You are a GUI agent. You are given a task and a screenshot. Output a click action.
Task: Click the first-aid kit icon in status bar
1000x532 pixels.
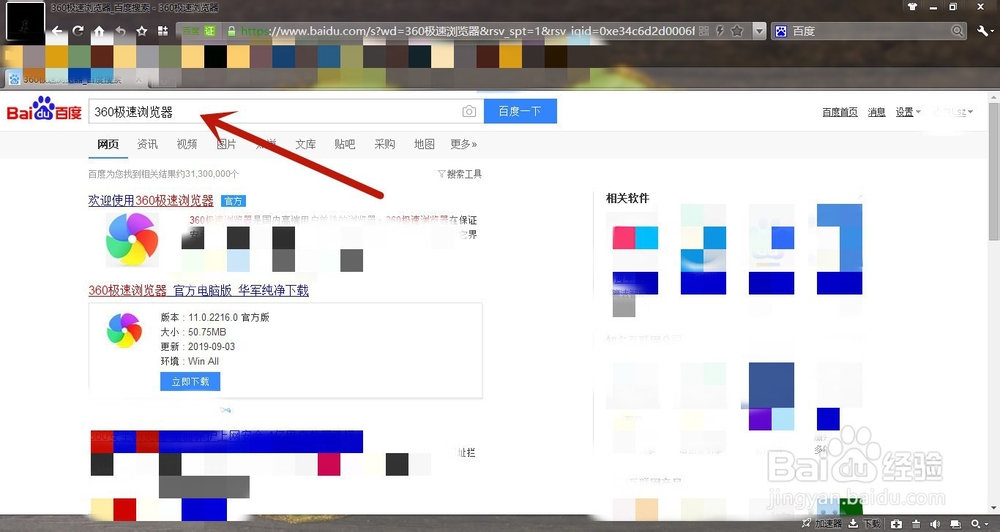pos(897,524)
